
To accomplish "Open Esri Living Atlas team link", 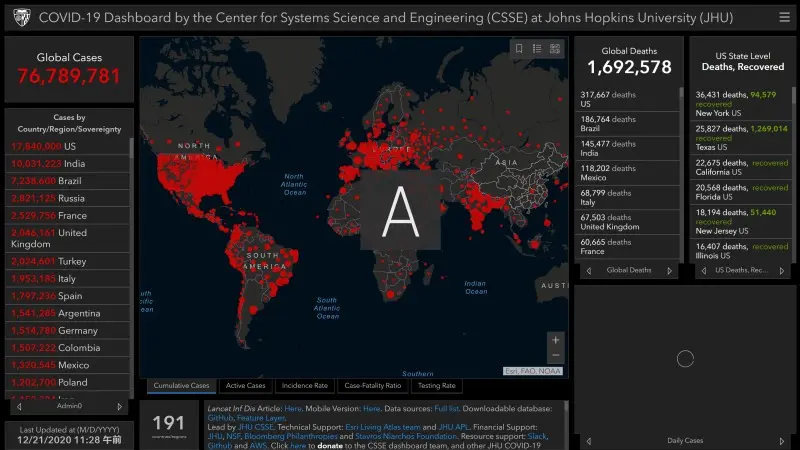I will (x=383, y=427).
